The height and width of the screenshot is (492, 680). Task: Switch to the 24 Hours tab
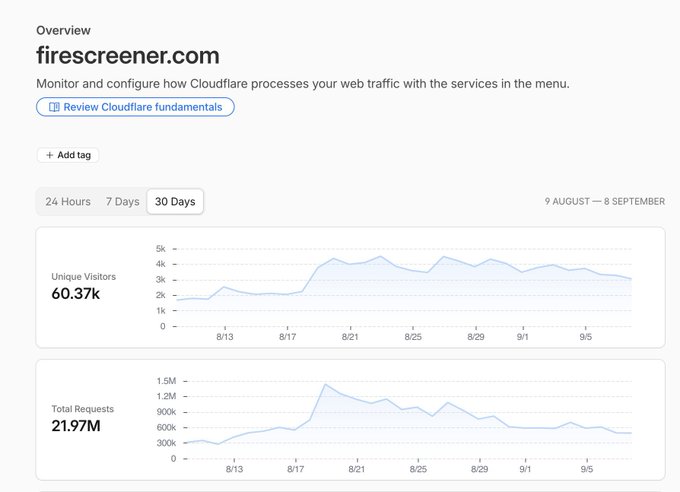pyautogui.click(x=68, y=202)
